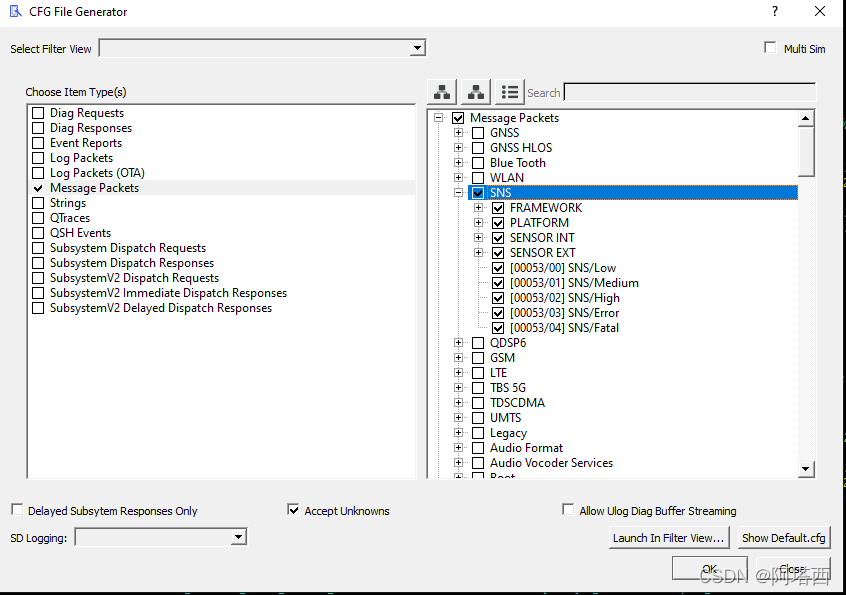
Task: Click the tree vertical scrollbar thumb
Action: tap(806, 152)
